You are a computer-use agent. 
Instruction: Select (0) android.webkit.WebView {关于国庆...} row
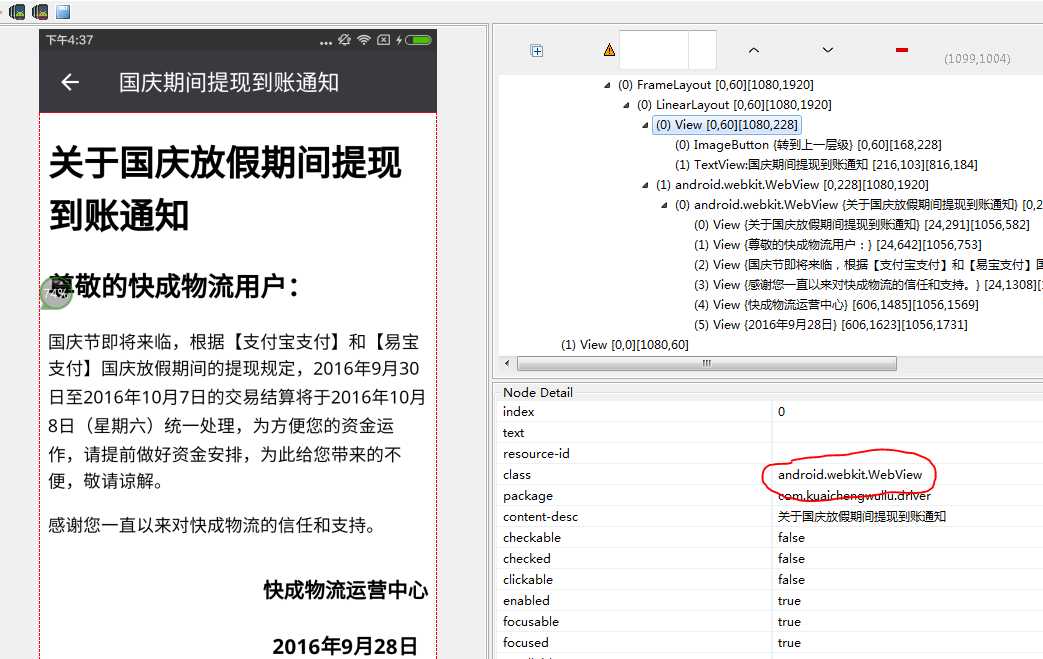pos(858,204)
